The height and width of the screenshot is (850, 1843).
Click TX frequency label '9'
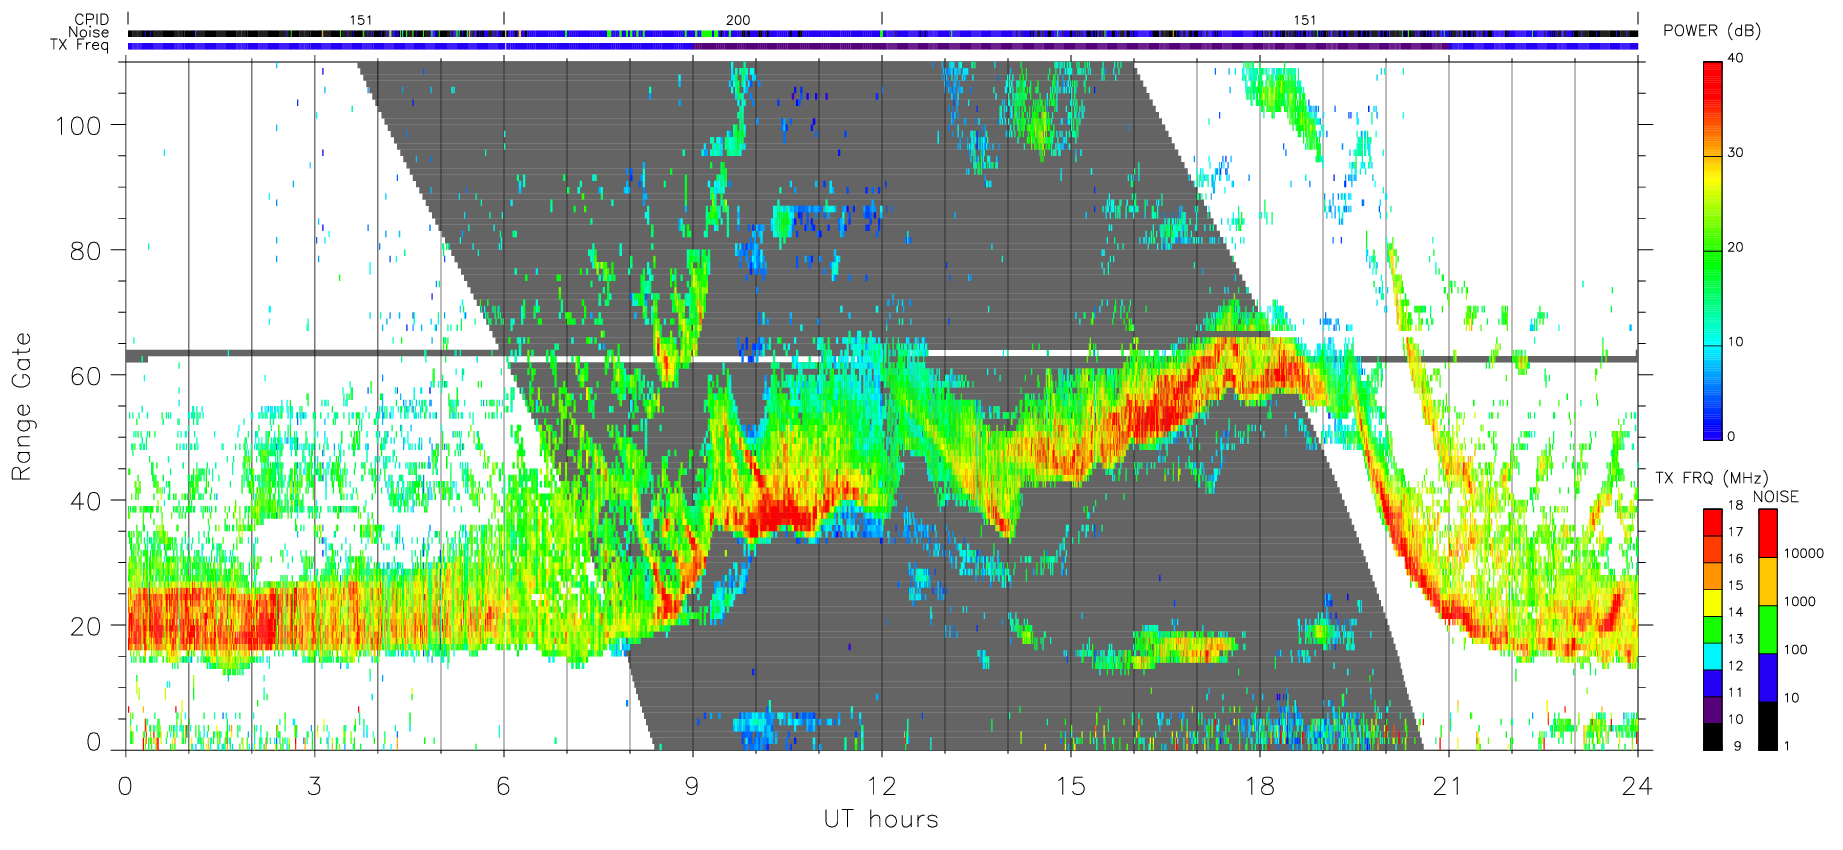[1738, 746]
